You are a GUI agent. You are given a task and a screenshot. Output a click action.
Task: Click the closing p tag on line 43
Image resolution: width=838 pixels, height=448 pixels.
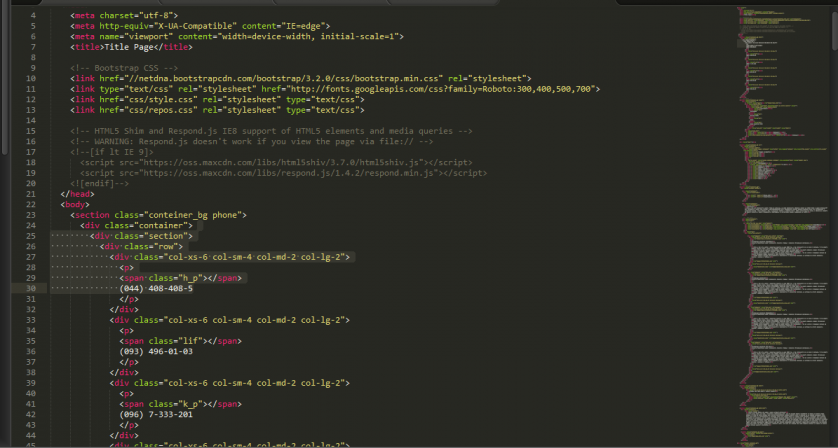[x=129, y=425]
